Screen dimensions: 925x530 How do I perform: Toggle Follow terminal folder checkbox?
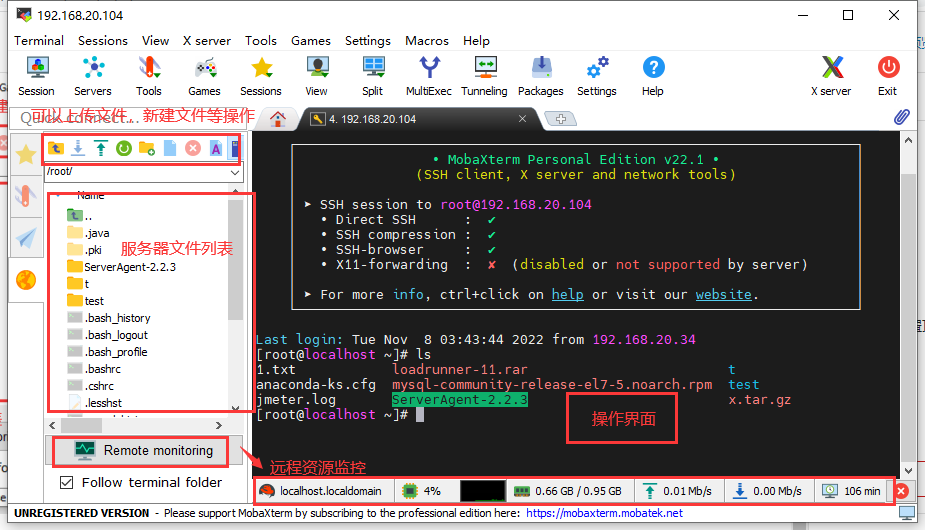pos(67,483)
